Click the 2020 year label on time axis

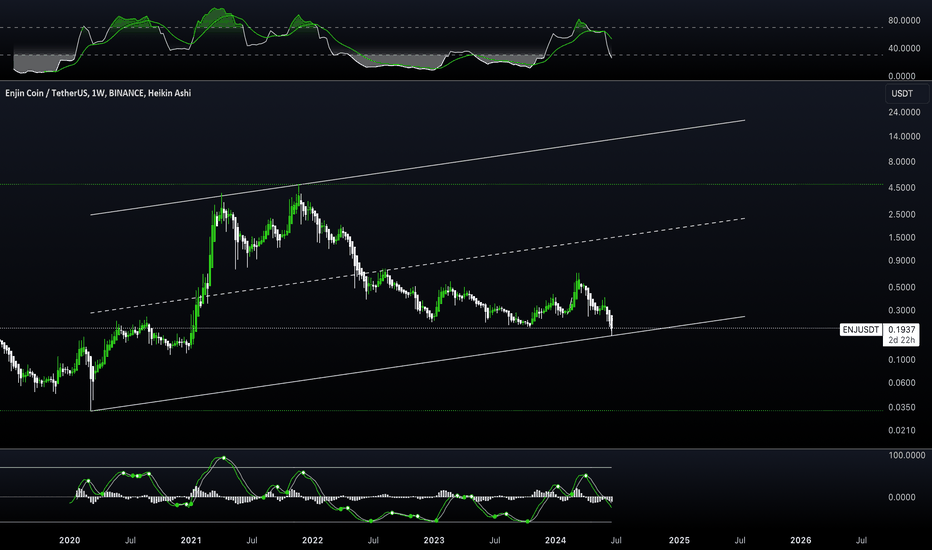pyautogui.click(x=70, y=540)
